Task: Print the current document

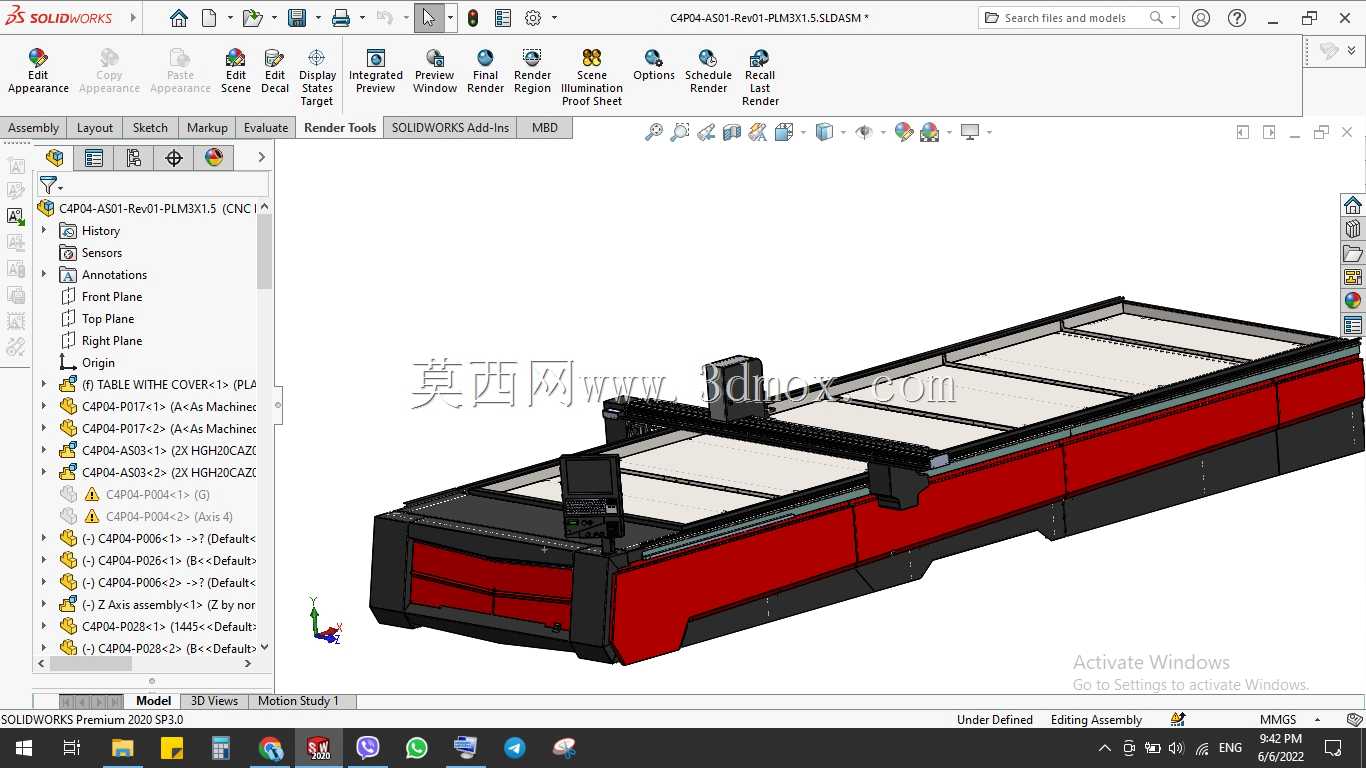Action: (x=341, y=18)
